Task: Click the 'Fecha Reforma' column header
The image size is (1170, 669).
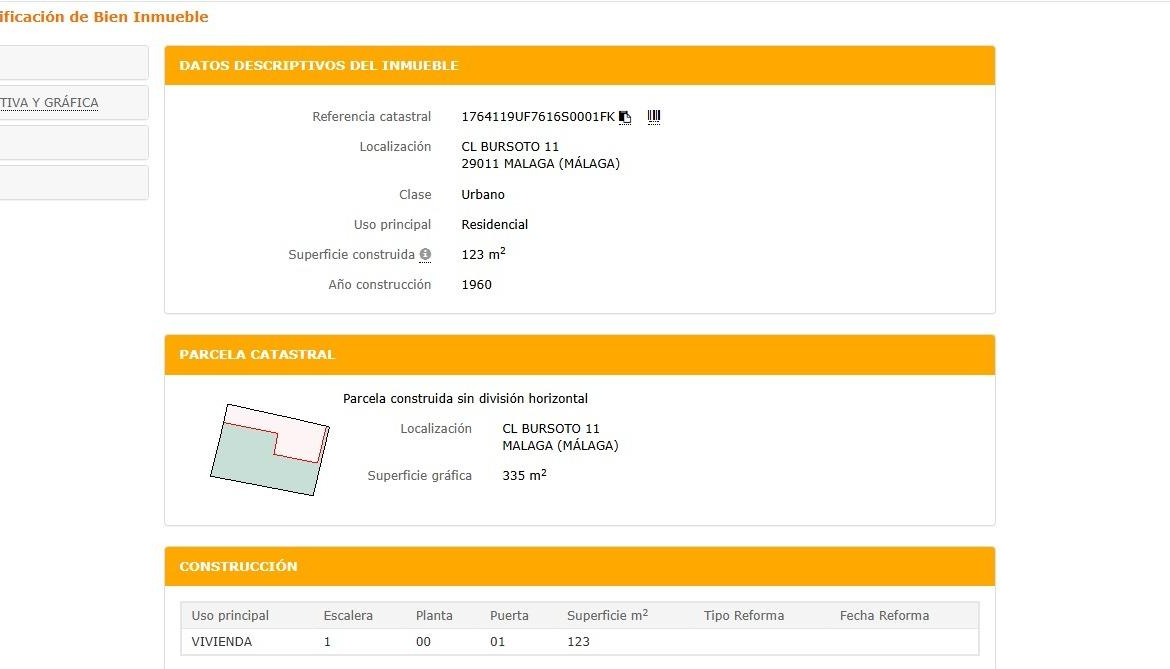Action: coord(884,616)
